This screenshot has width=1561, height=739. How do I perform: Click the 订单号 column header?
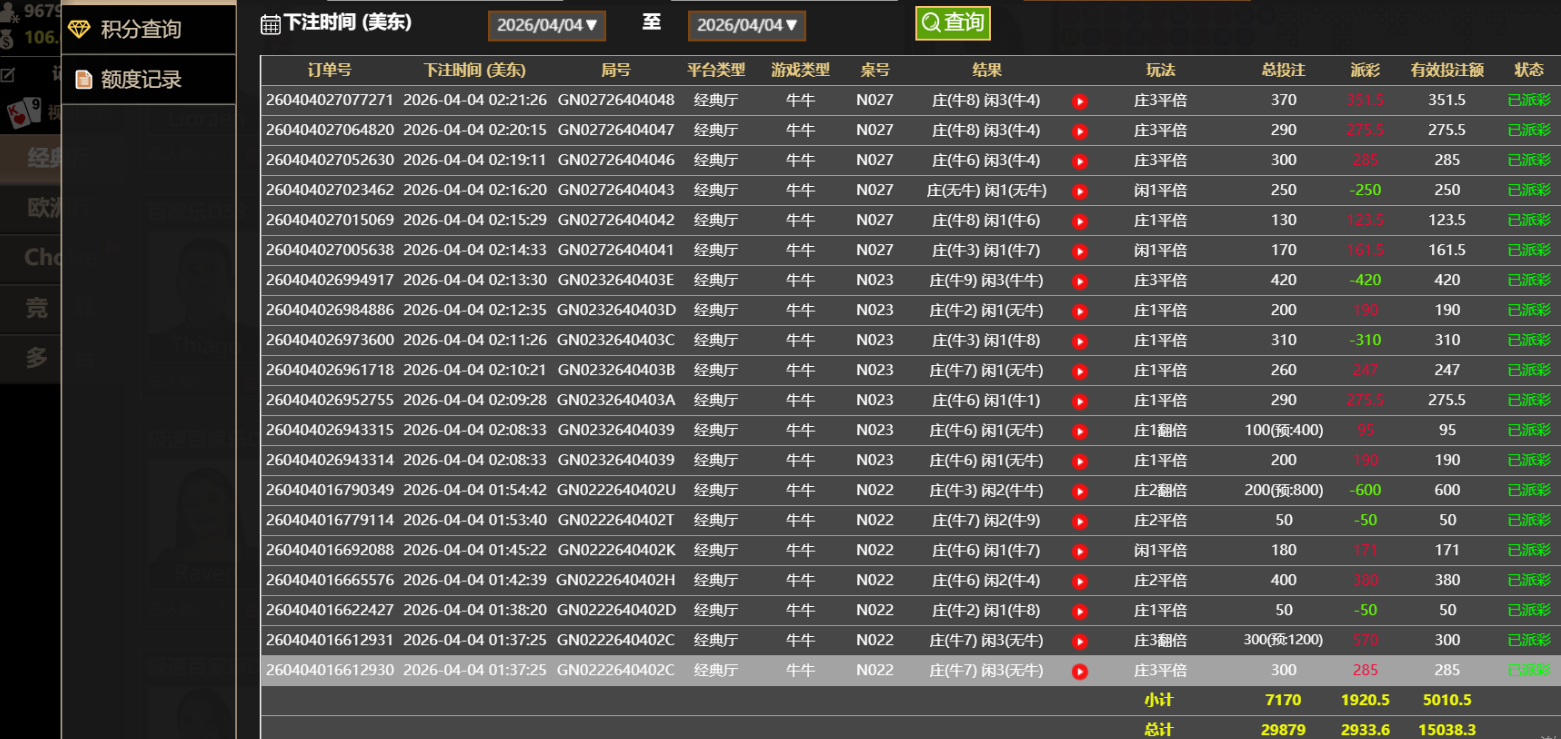[329, 70]
